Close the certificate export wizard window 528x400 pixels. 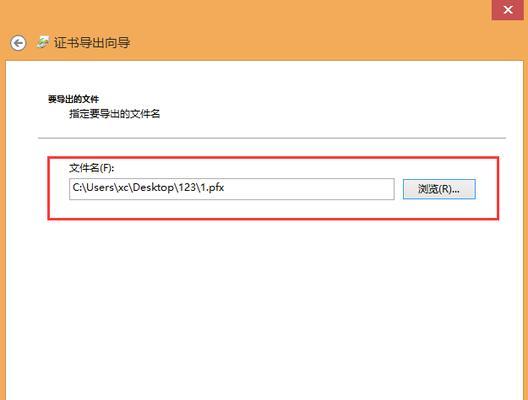[x=508, y=10]
